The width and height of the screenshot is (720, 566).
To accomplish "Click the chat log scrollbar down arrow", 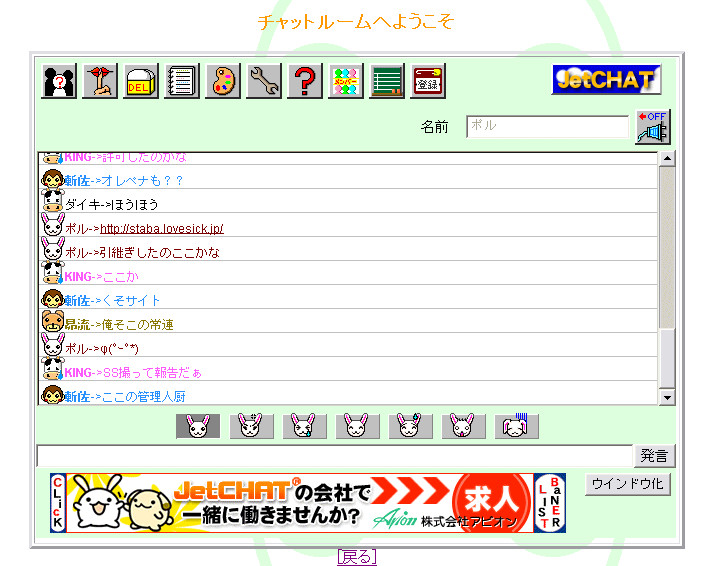I will (667, 397).
